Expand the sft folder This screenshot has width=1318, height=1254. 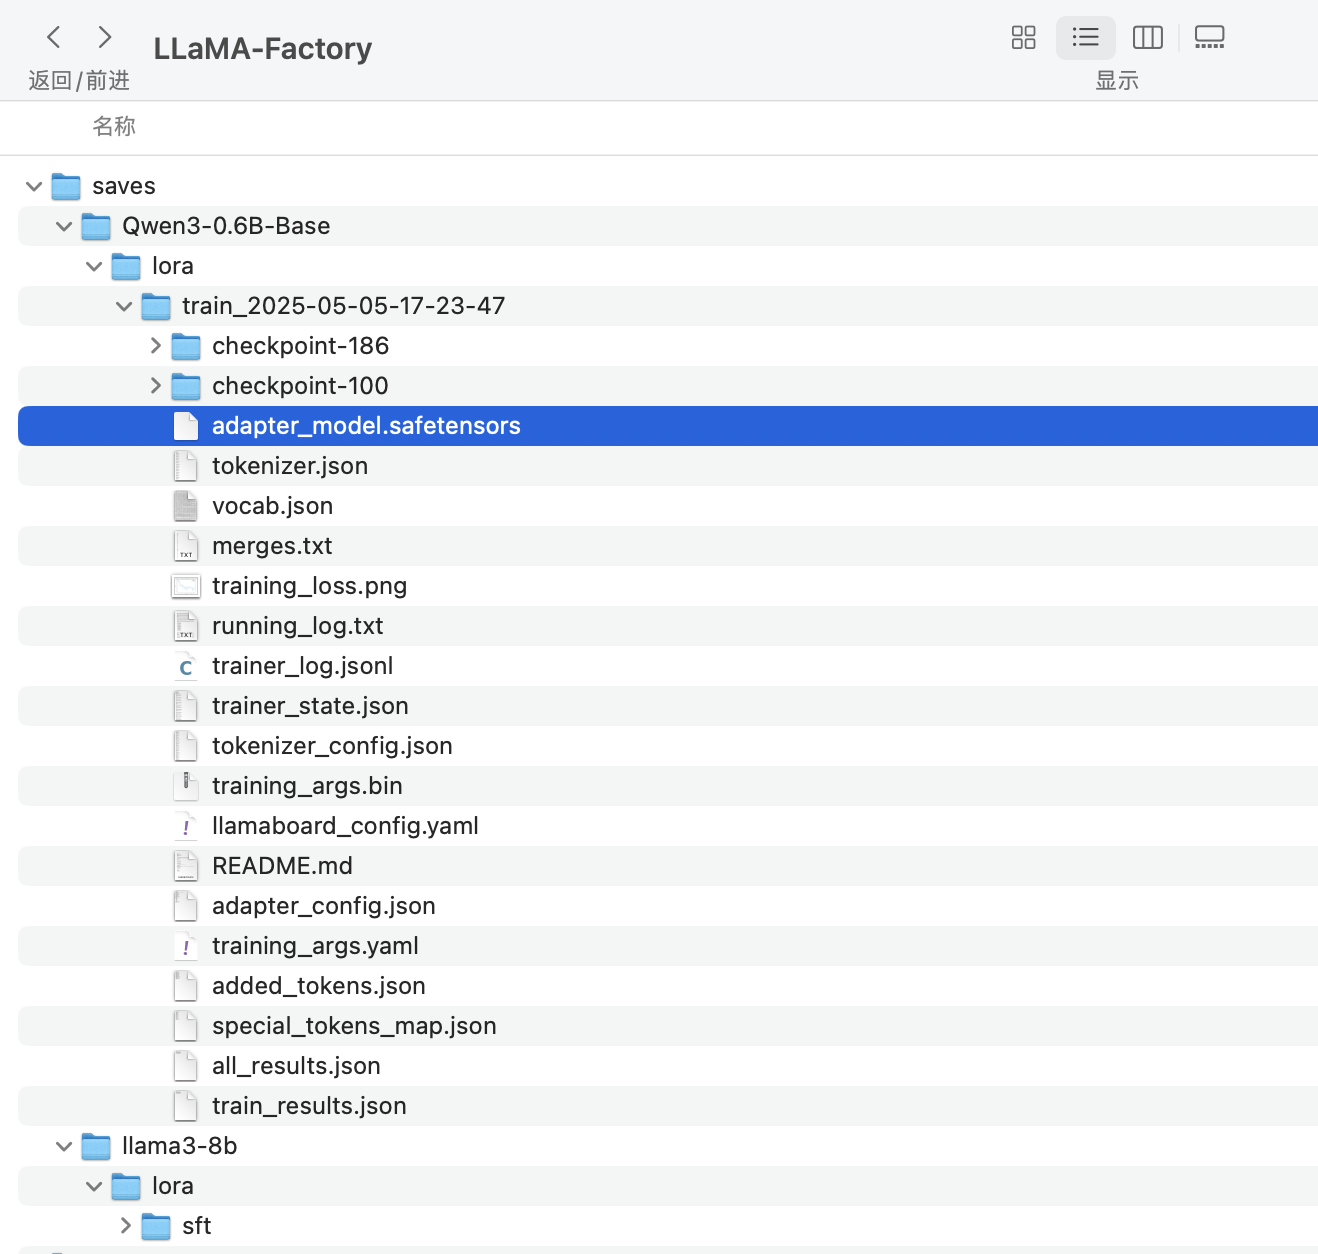click(x=125, y=1226)
